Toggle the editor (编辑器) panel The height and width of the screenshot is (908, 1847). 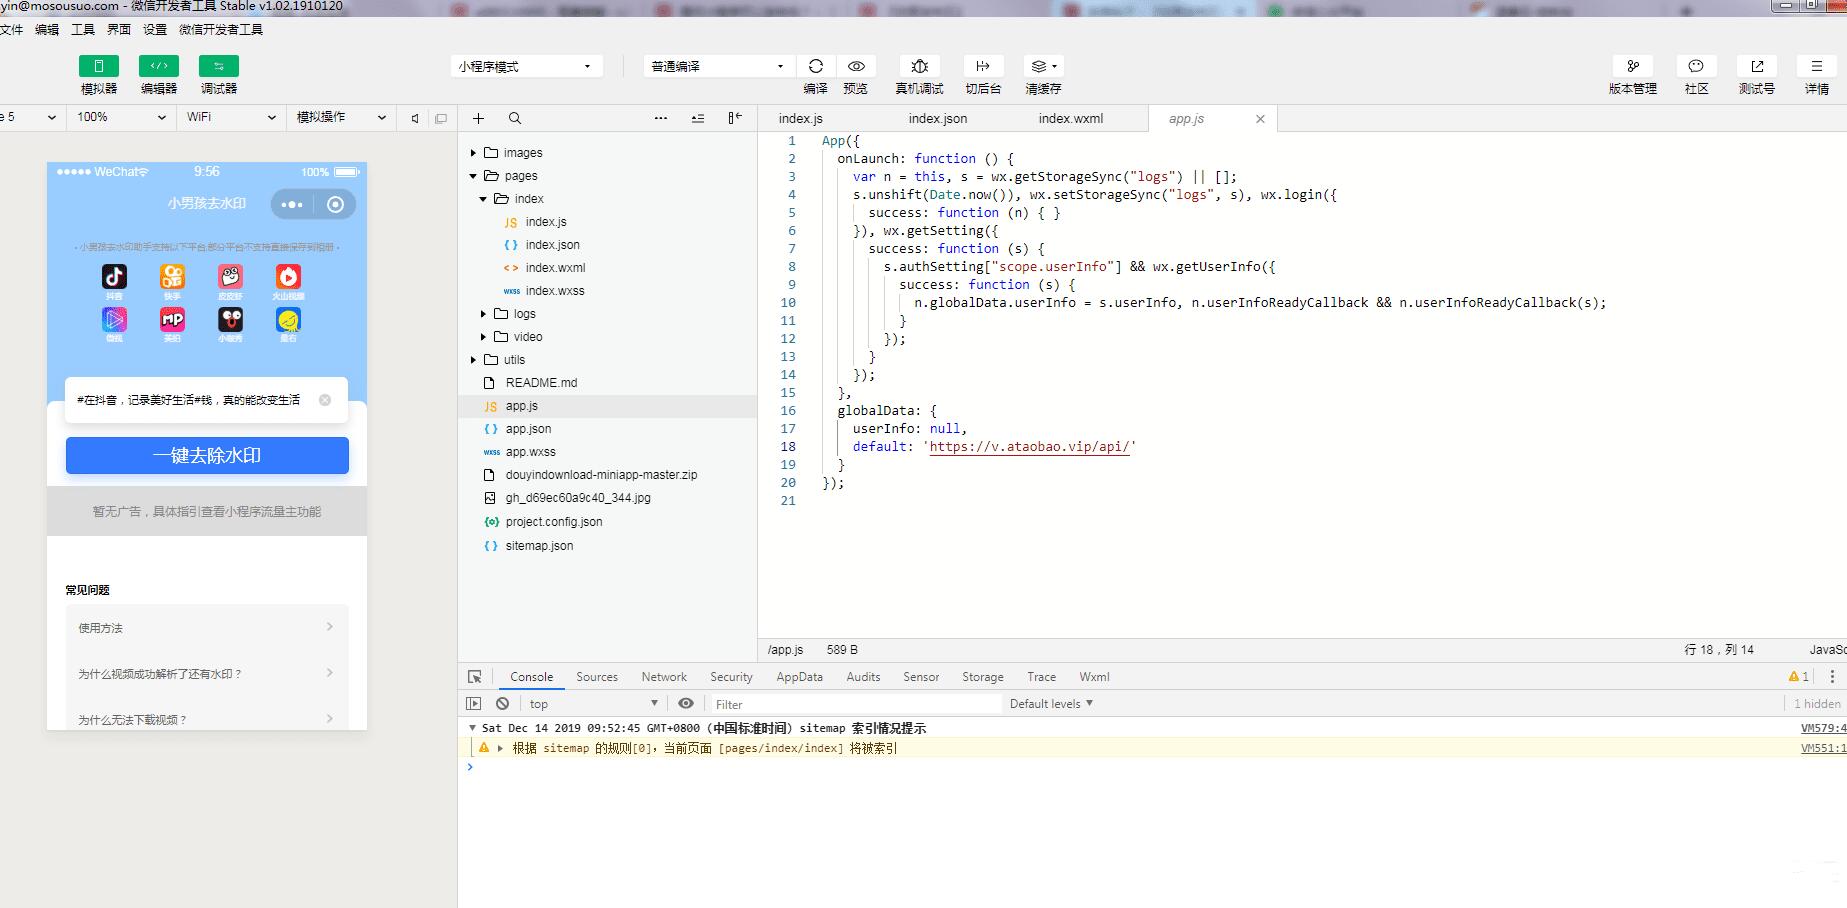[159, 66]
